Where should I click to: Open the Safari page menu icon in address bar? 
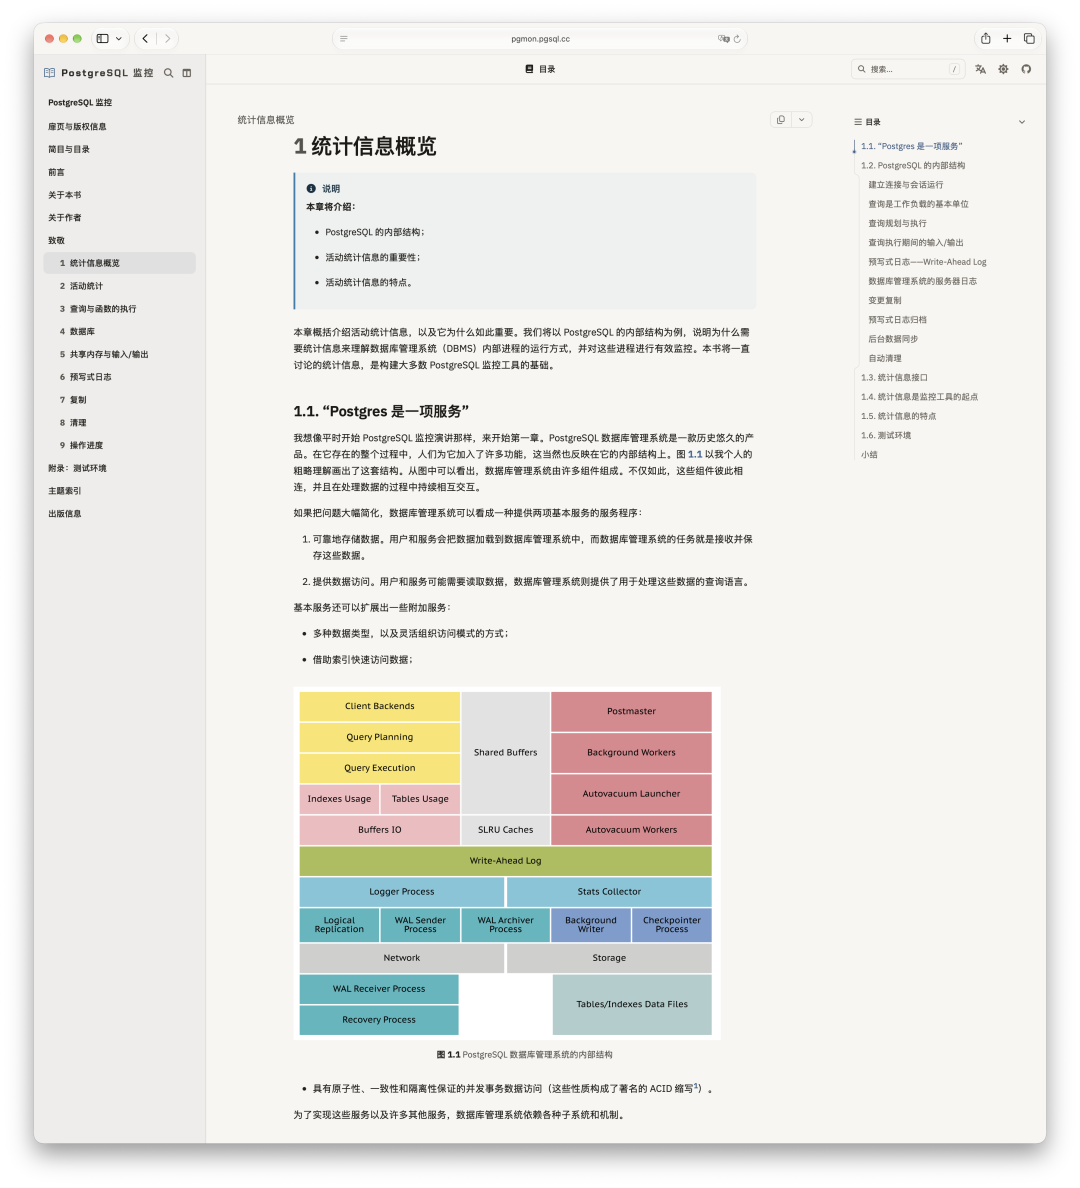click(x=343, y=39)
